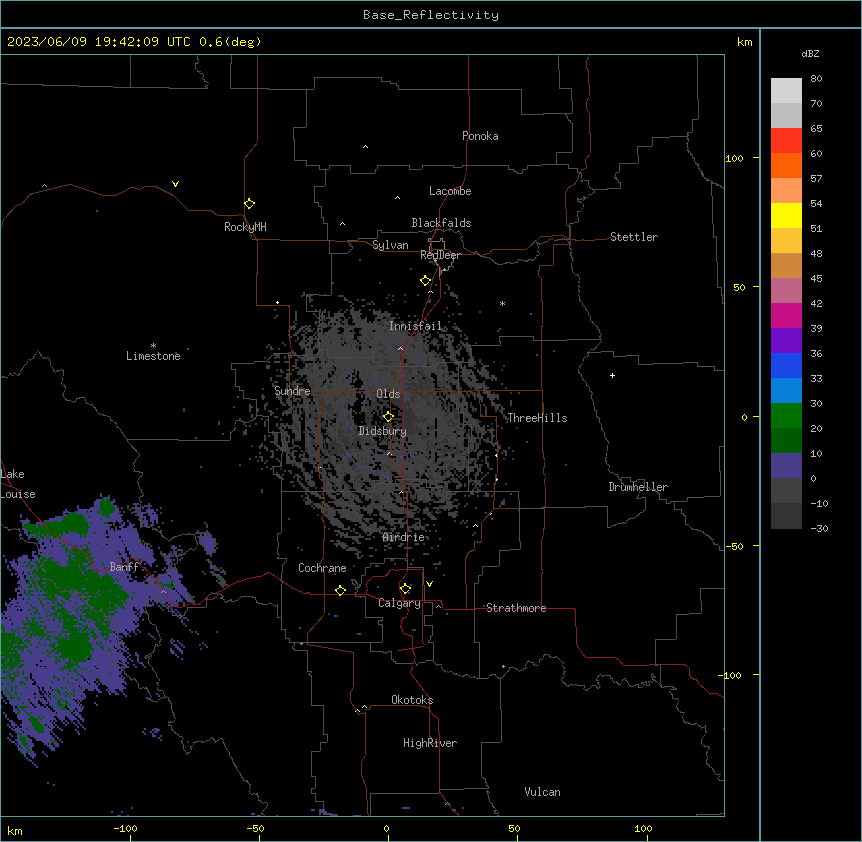The height and width of the screenshot is (842, 862).
Task: Click the dBZ legend heading
Action: point(810,53)
